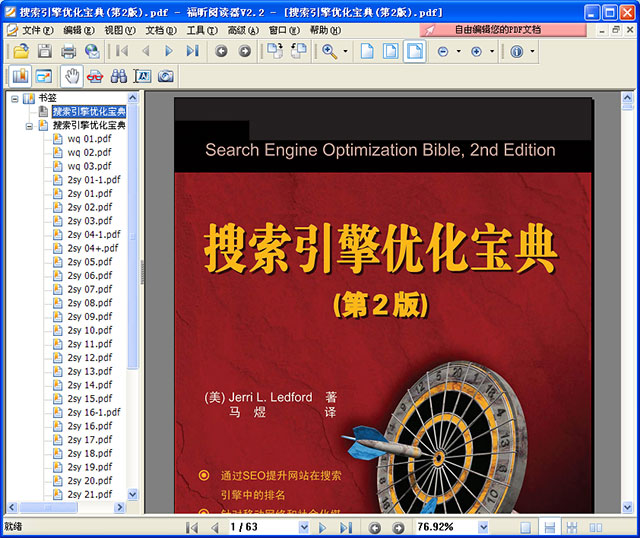This screenshot has height=538, width=640.
Task: Open the 高级(A) menu
Action: point(243,30)
